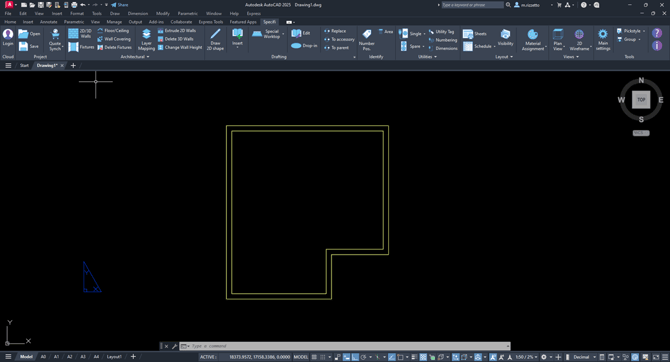Image resolution: width=670 pixels, height=362 pixels.
Task: Switch to Layout1 tab
Action: tap(114, 356)
